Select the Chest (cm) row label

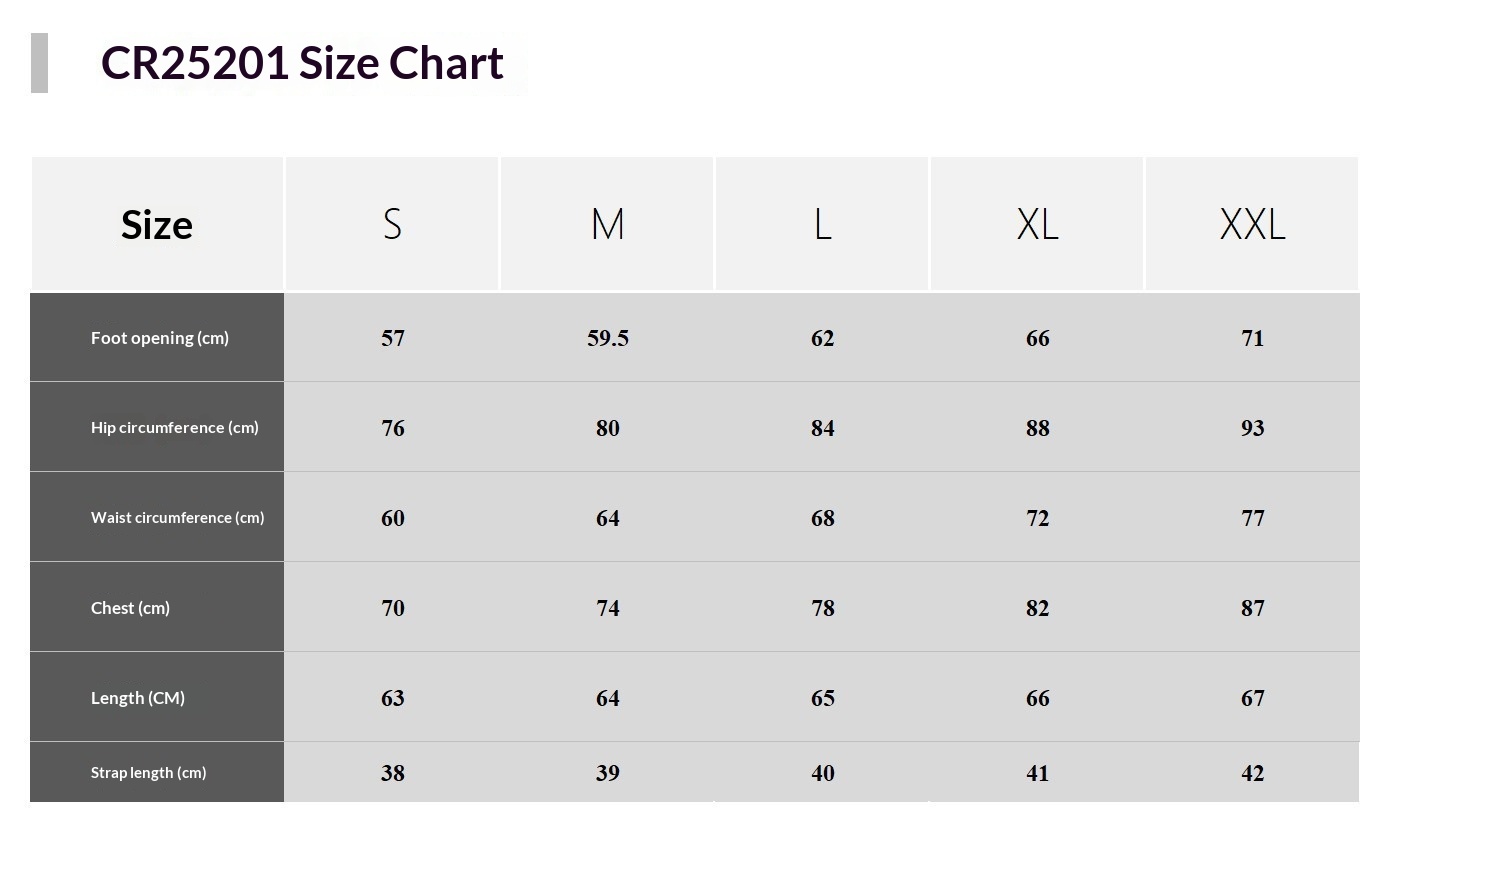coord(130,608)
